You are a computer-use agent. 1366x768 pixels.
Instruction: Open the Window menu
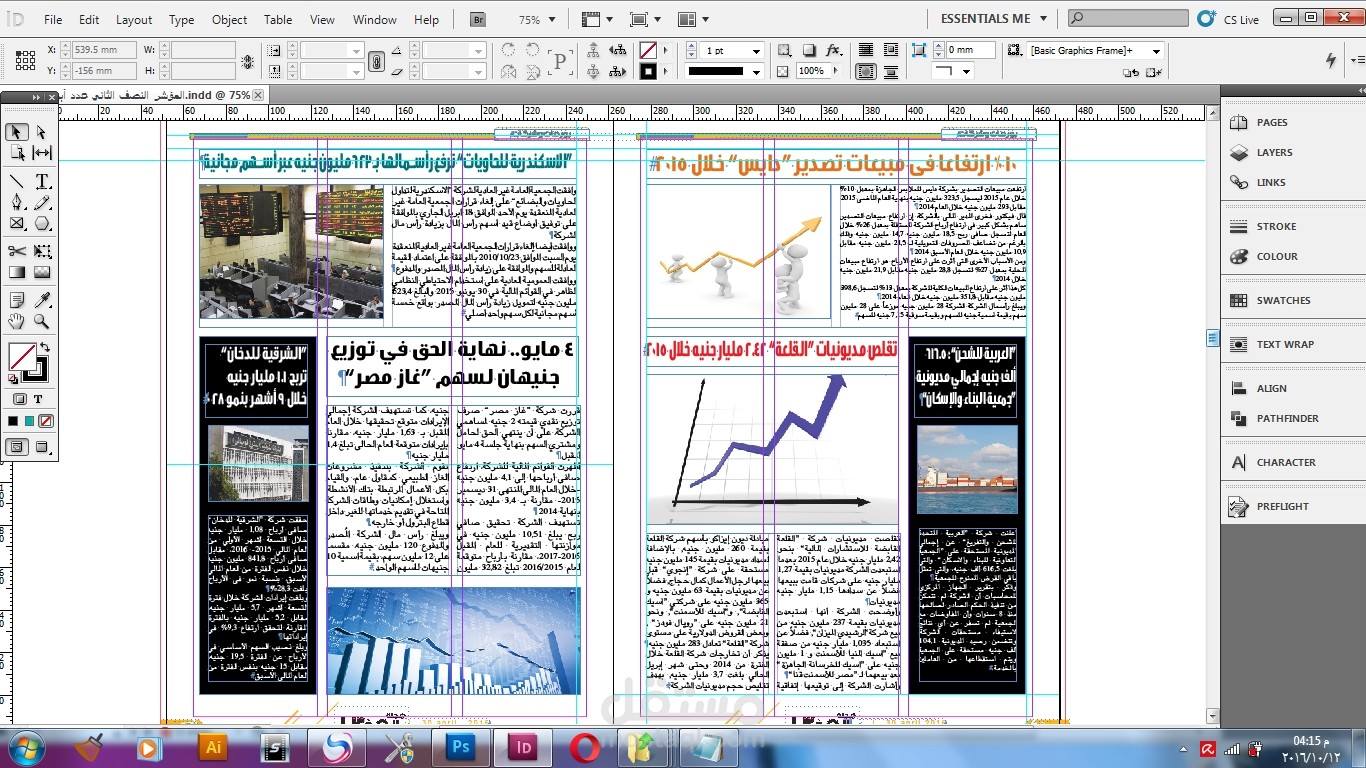click(x=375, y=19)
